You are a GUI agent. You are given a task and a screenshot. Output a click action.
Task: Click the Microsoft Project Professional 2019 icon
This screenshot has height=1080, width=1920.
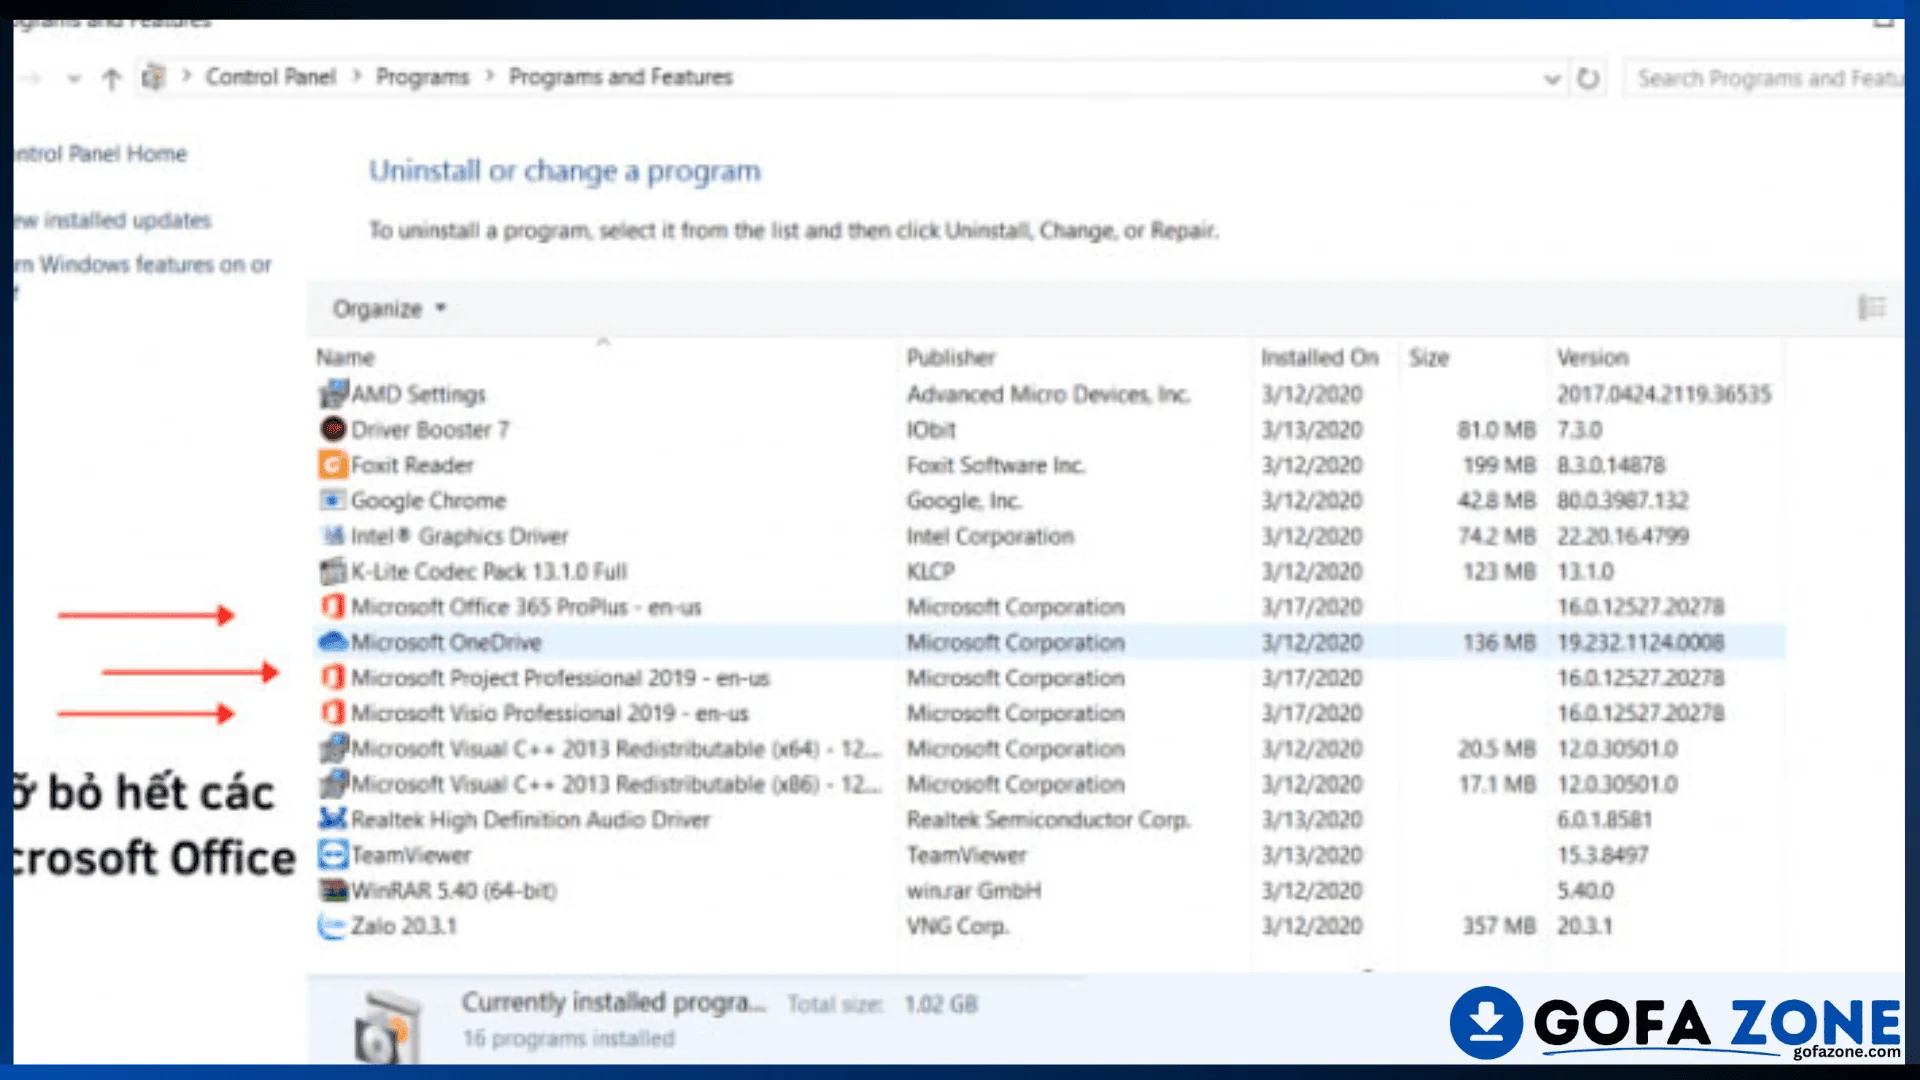click(x=333, y=678)
